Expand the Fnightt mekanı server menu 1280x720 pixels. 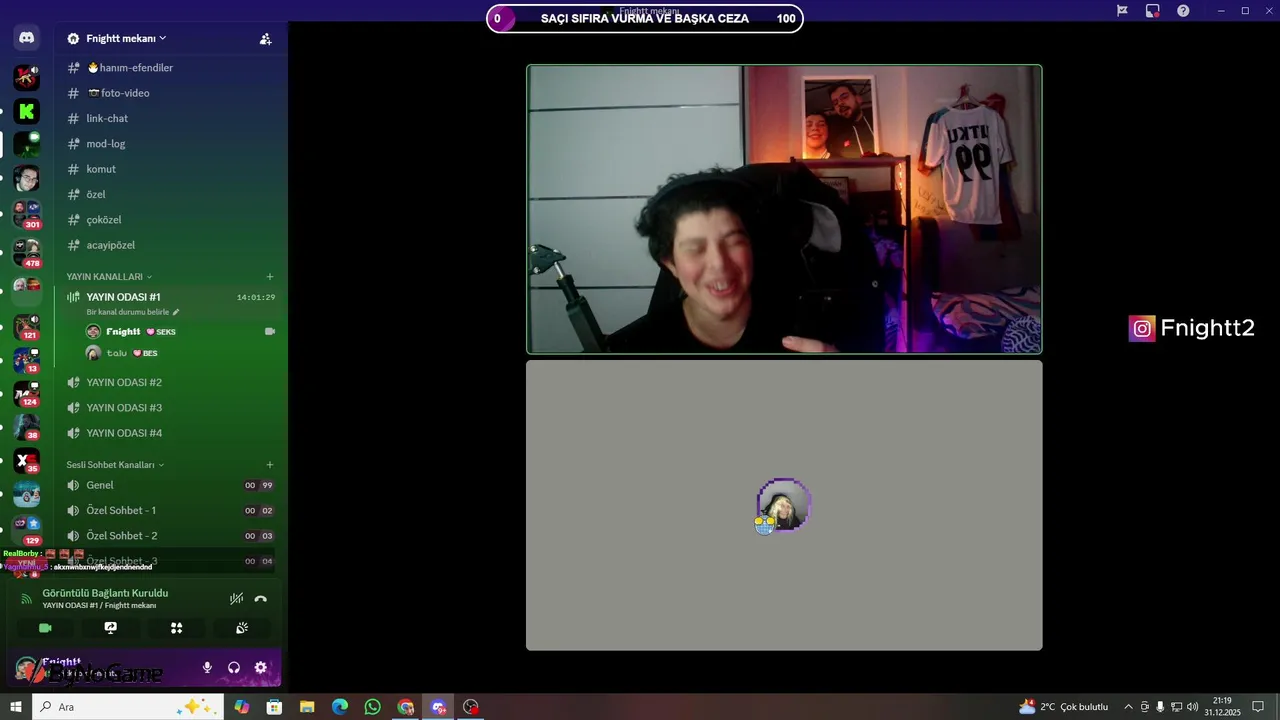[x=126, y=38]
